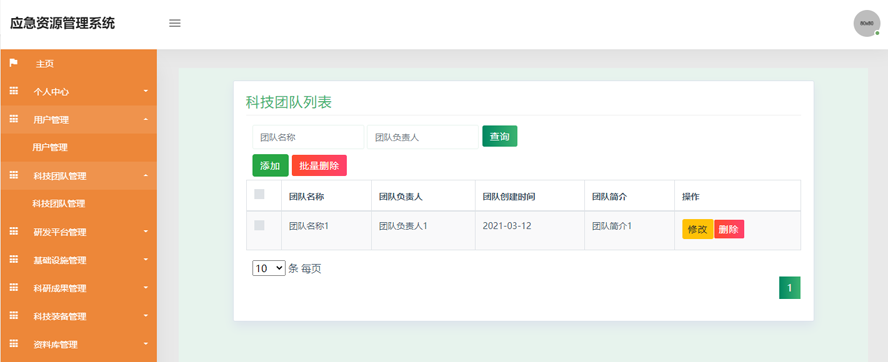Click 团队负责人 column header
Viewport: 888px width, 362px height.
(x=400, y=197)
